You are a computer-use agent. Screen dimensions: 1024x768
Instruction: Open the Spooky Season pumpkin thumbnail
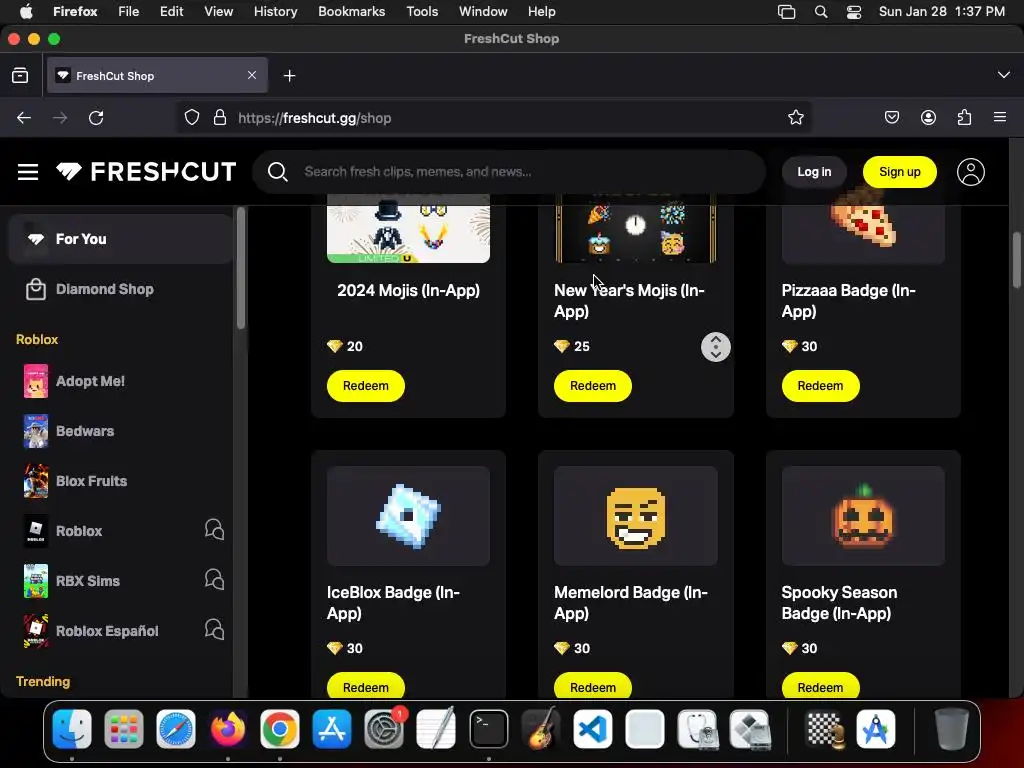click(x=863, y=516)
